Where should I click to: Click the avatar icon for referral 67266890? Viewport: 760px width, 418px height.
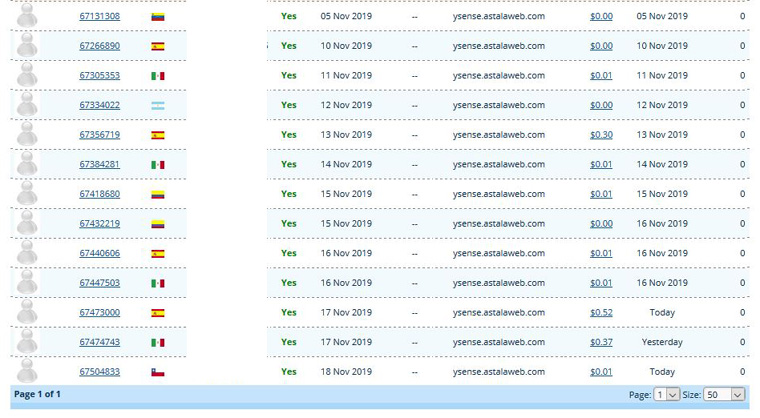coord(27,46)
